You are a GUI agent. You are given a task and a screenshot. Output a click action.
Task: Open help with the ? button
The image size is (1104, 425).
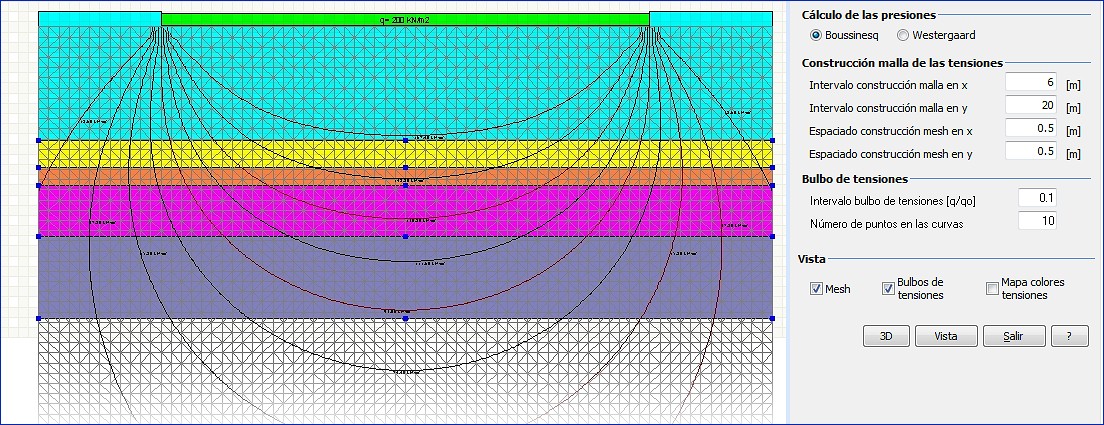pyautogui.click(x=1069, y=336)
